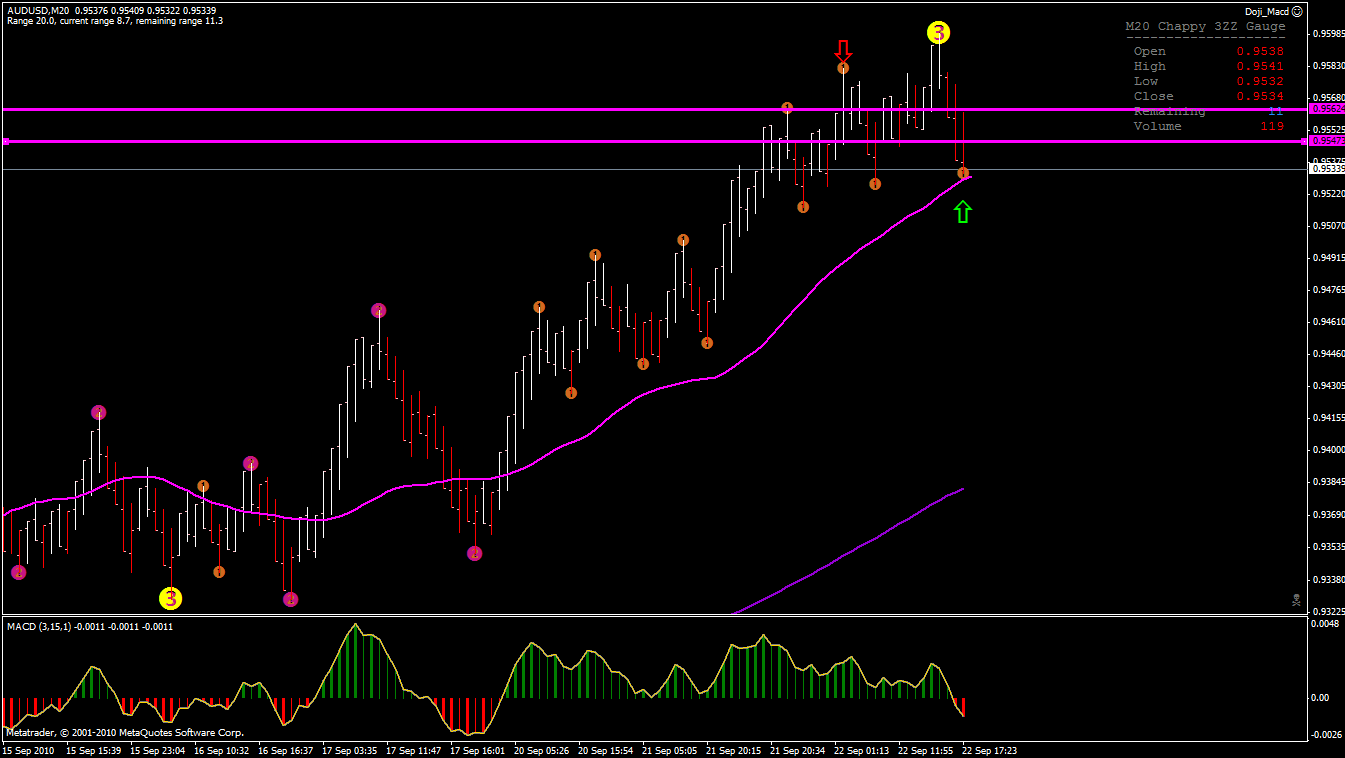Click the '22 Sep 17:23' time axis label

(x=990, y=750)
